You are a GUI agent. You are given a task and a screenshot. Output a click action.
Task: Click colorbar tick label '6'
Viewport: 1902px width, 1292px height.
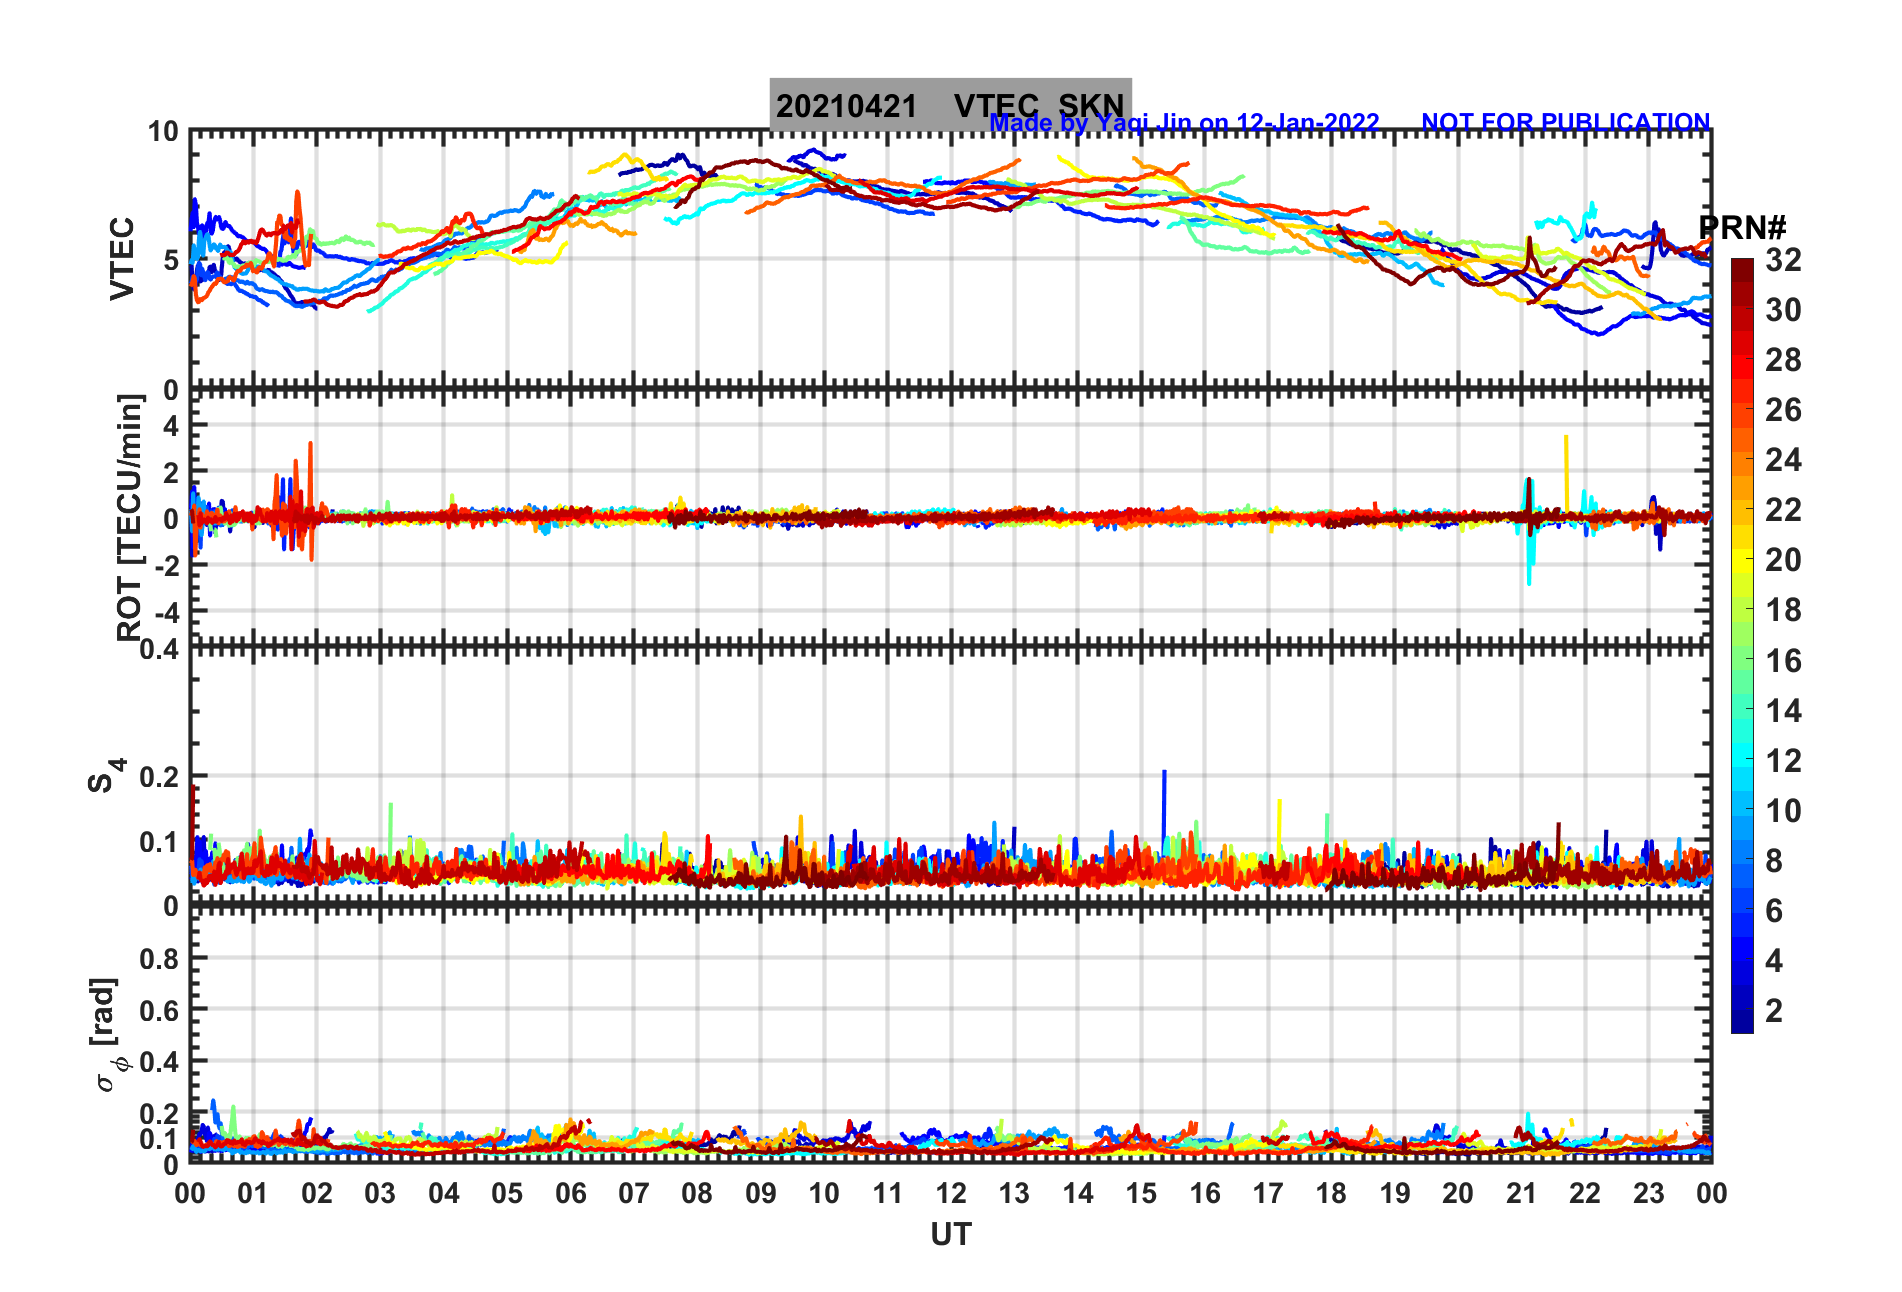[1774, 911]
